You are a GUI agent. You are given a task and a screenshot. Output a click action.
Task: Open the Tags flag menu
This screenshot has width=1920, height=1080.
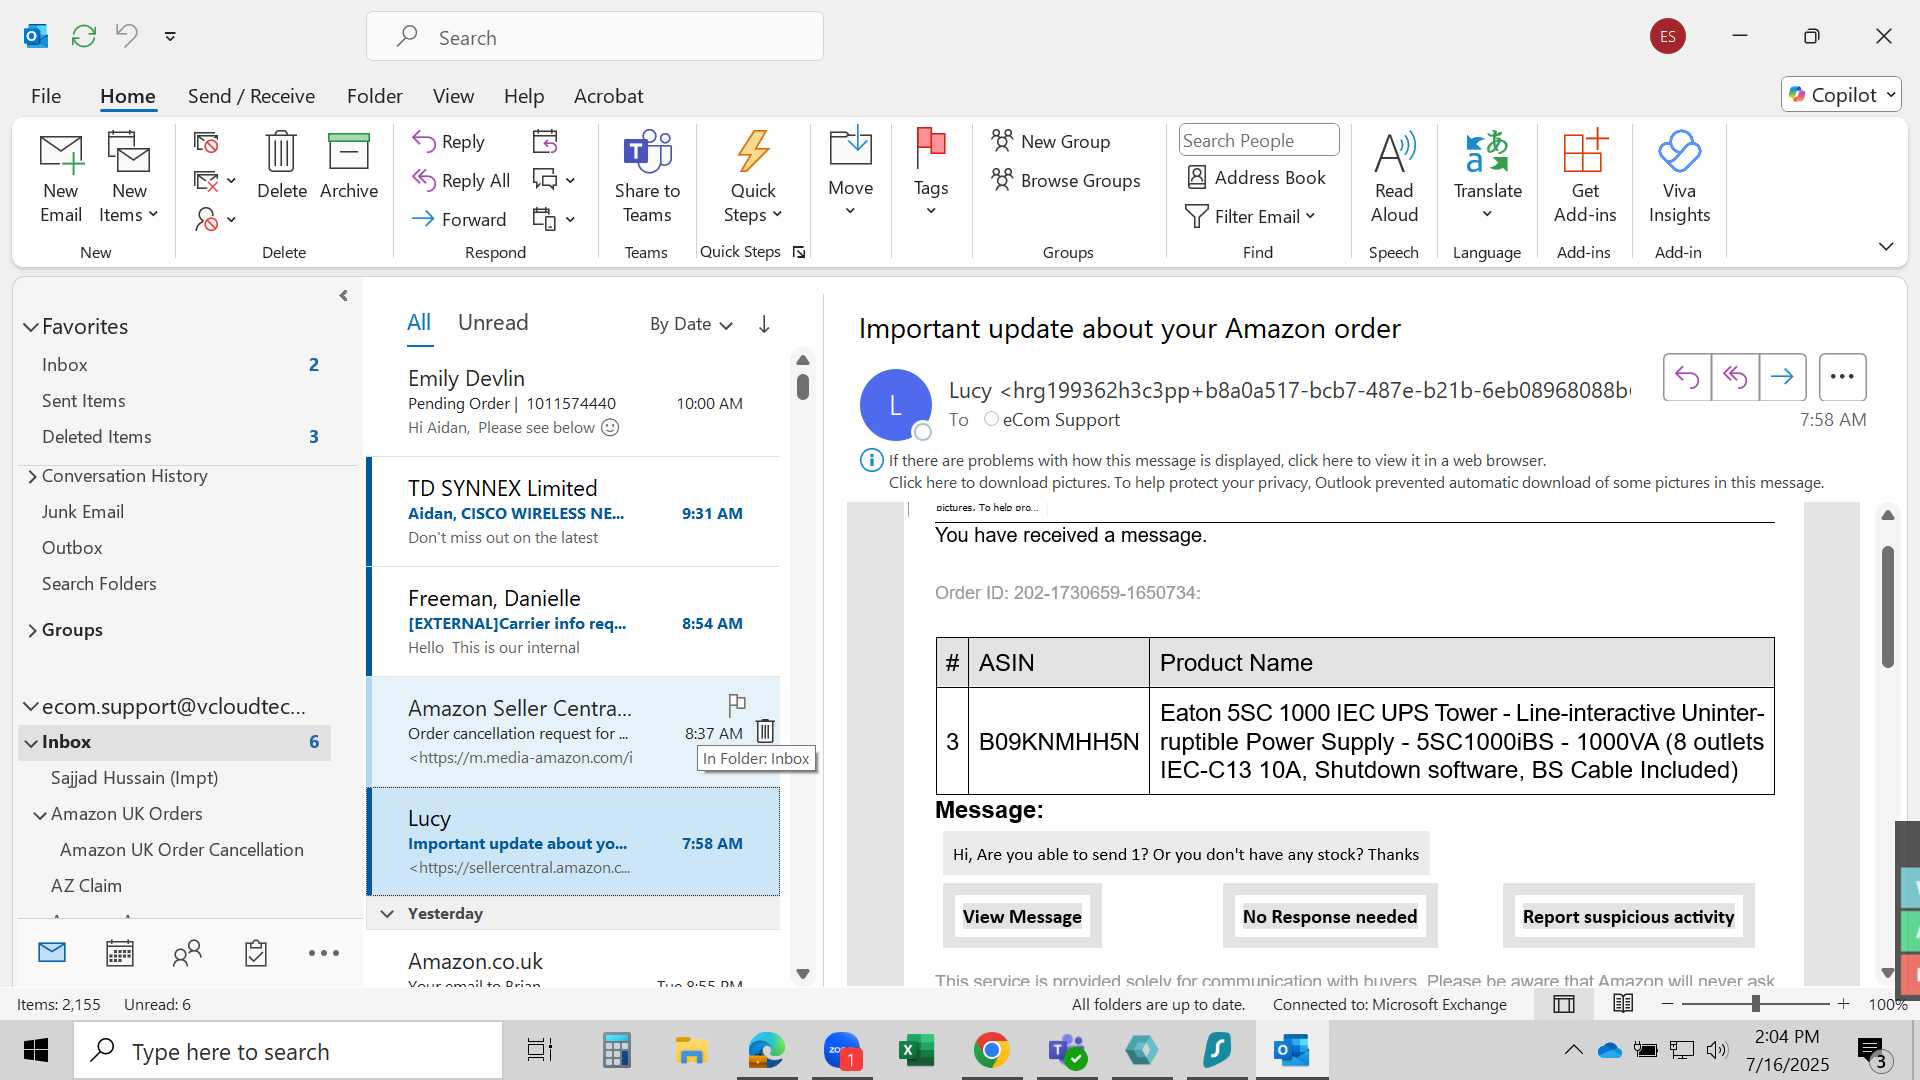coord(930,172)
